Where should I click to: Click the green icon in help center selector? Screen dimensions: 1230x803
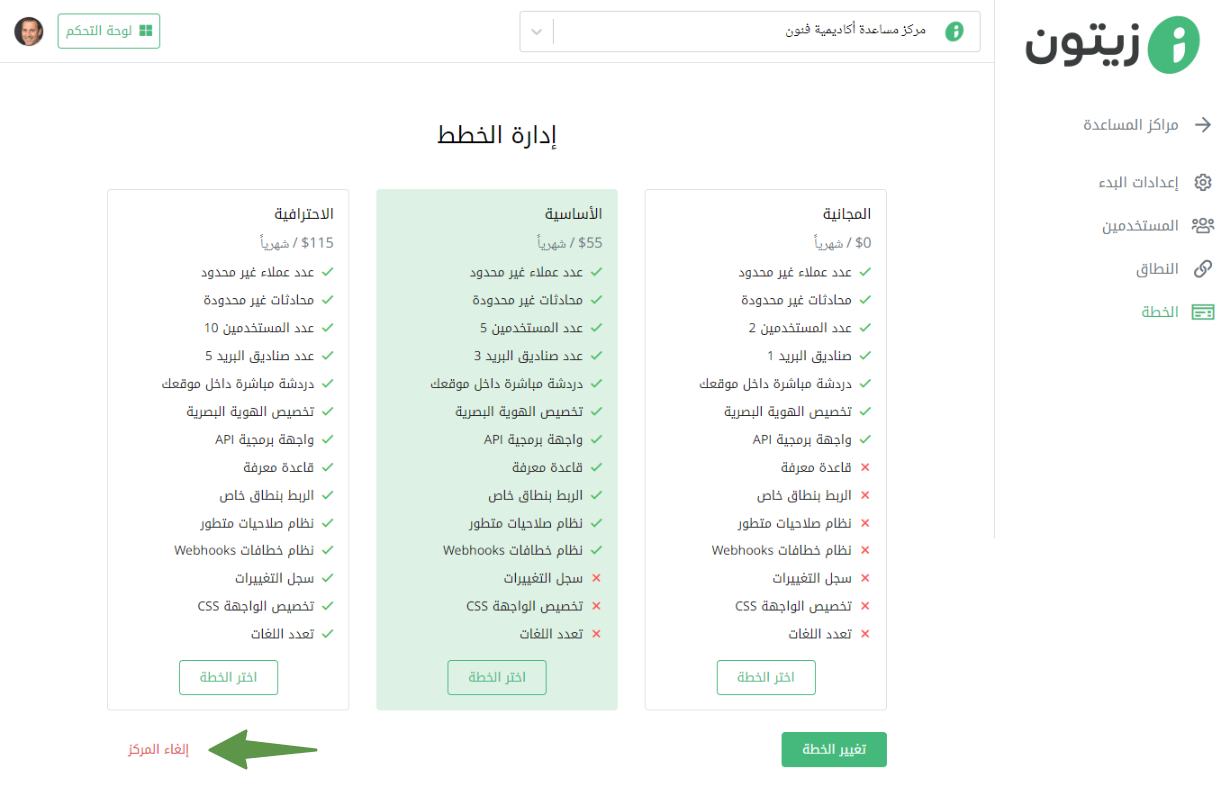tap(955, 31)
